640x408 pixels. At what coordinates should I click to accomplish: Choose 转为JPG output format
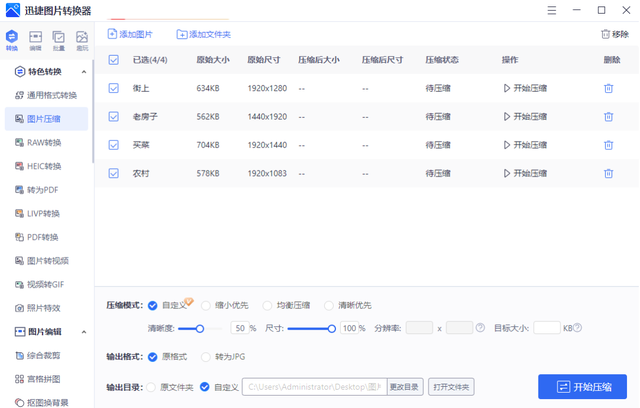[206, 357]
